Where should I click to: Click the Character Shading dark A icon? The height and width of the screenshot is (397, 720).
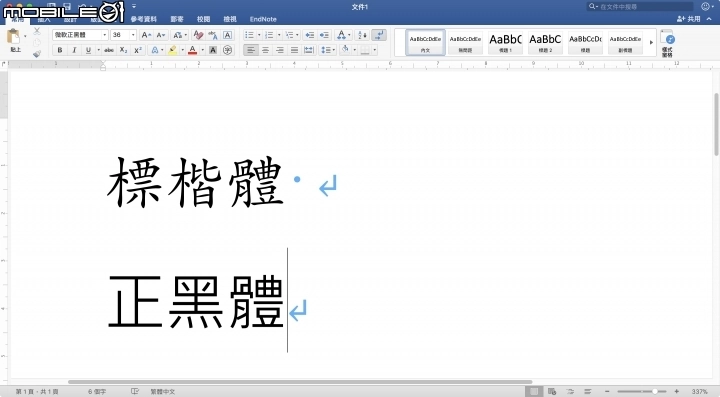[x=213, y=50]
